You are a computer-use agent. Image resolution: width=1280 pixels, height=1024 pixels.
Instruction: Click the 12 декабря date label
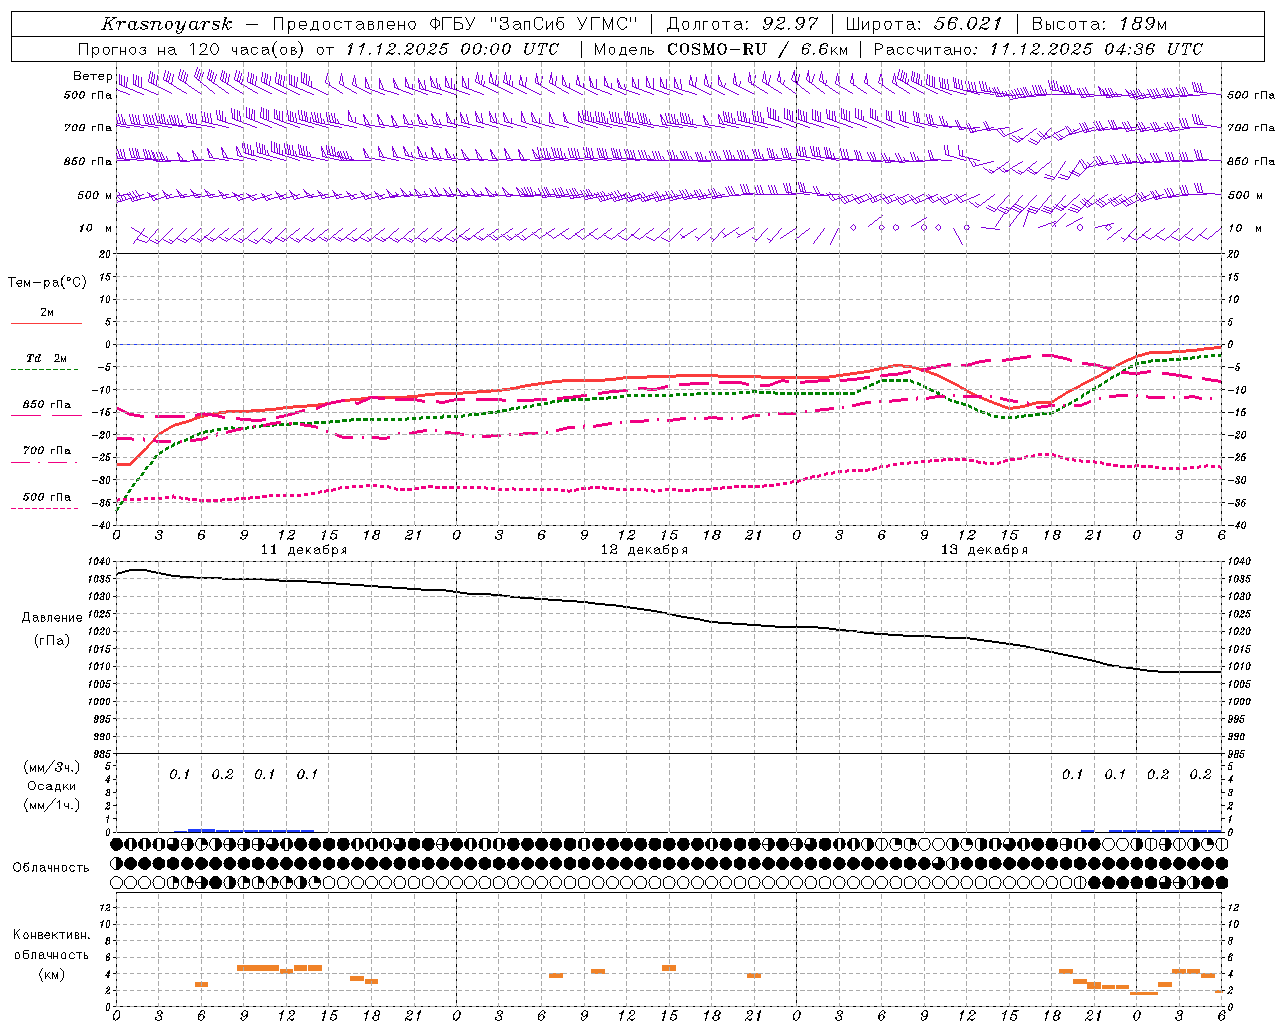(x=644, y=550)
